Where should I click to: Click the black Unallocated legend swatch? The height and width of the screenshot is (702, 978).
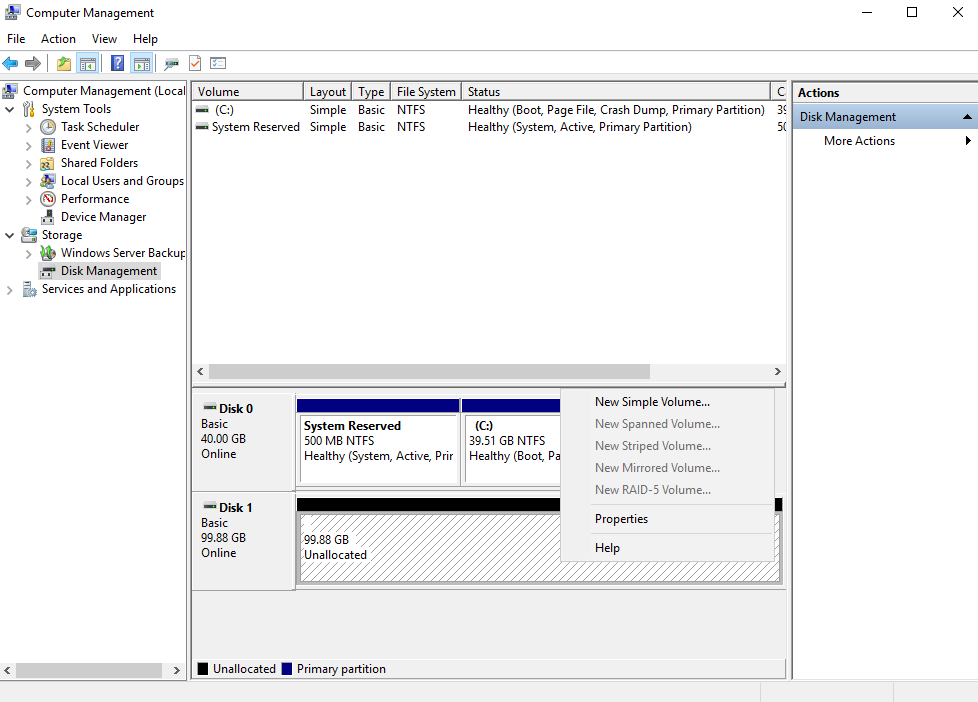pyautogui.click(x=203, y=669)
